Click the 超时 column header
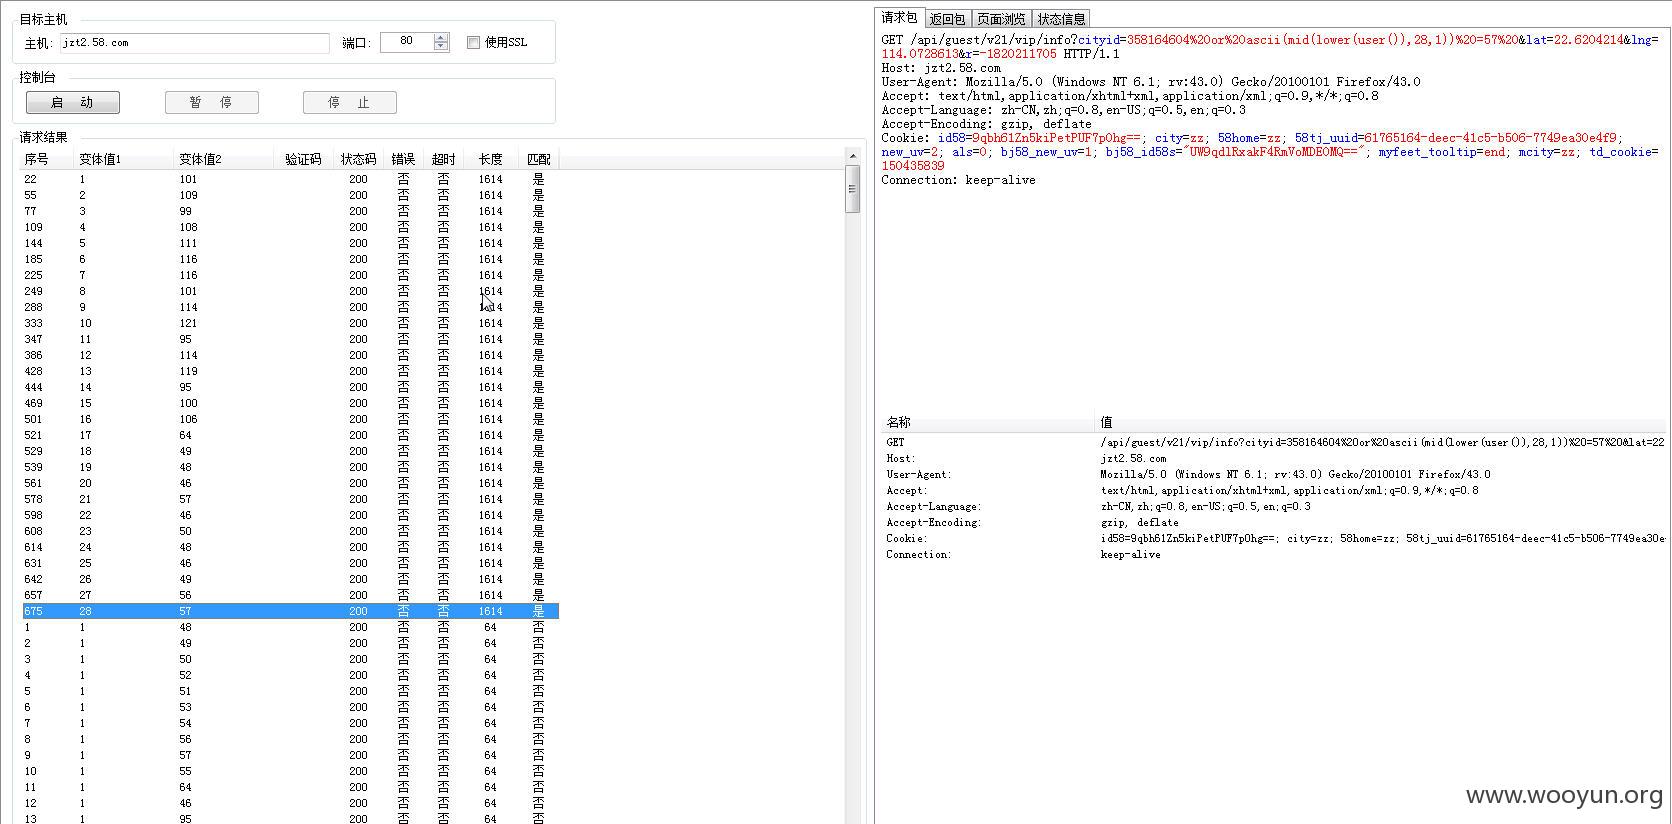This screenshot has width=1672, height=824. point(443,159)
